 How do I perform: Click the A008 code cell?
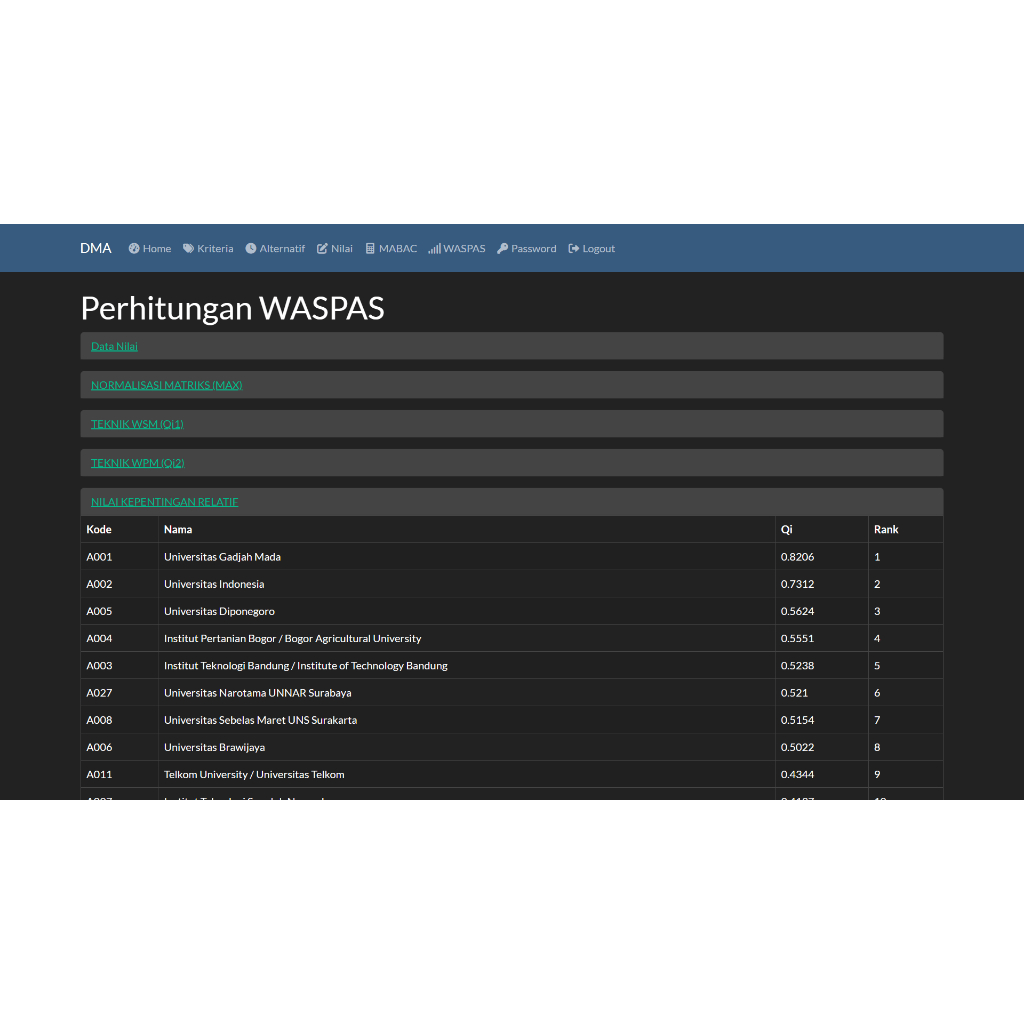click(120, 720)
